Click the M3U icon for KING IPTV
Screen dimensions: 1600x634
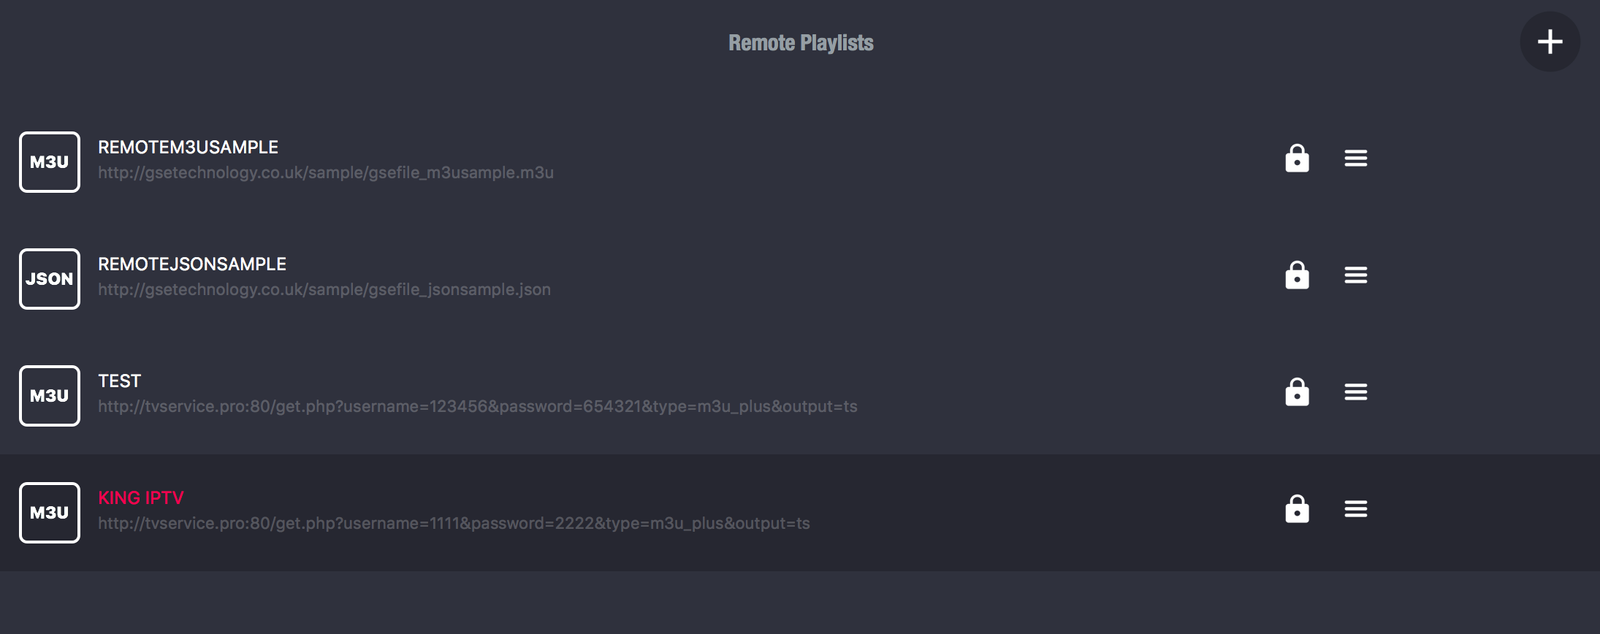(x=49, y=513)
